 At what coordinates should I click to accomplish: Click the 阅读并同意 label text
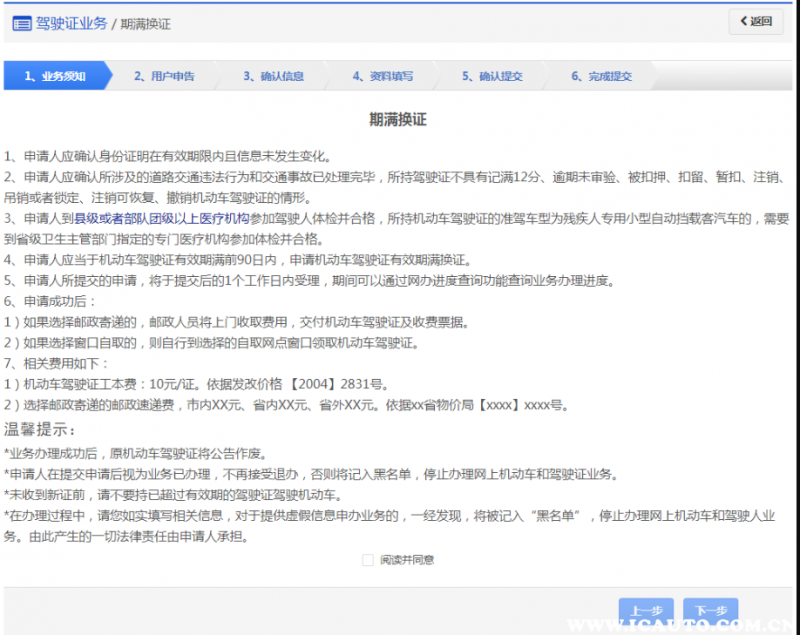click(x=407, y=560)
